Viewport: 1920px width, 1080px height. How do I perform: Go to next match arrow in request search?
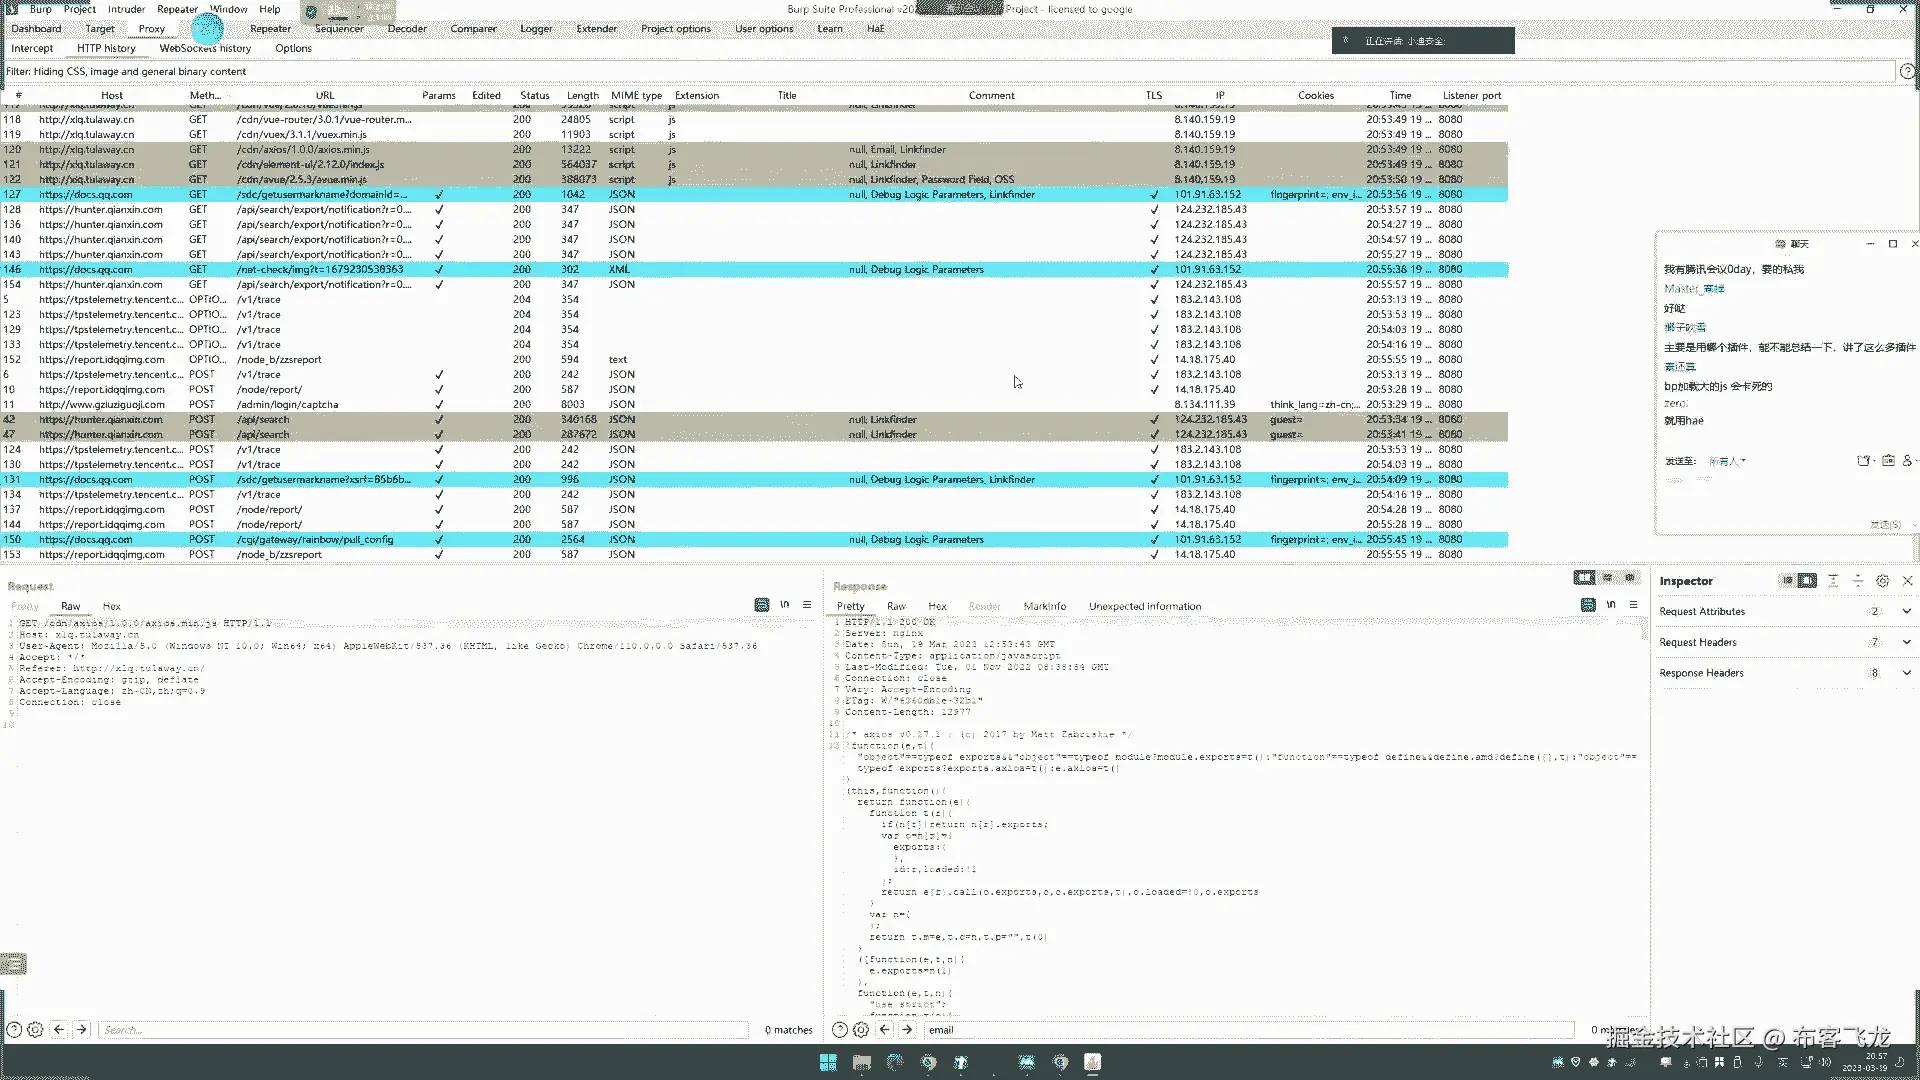pyautogui.click(x=82, y=1029)
